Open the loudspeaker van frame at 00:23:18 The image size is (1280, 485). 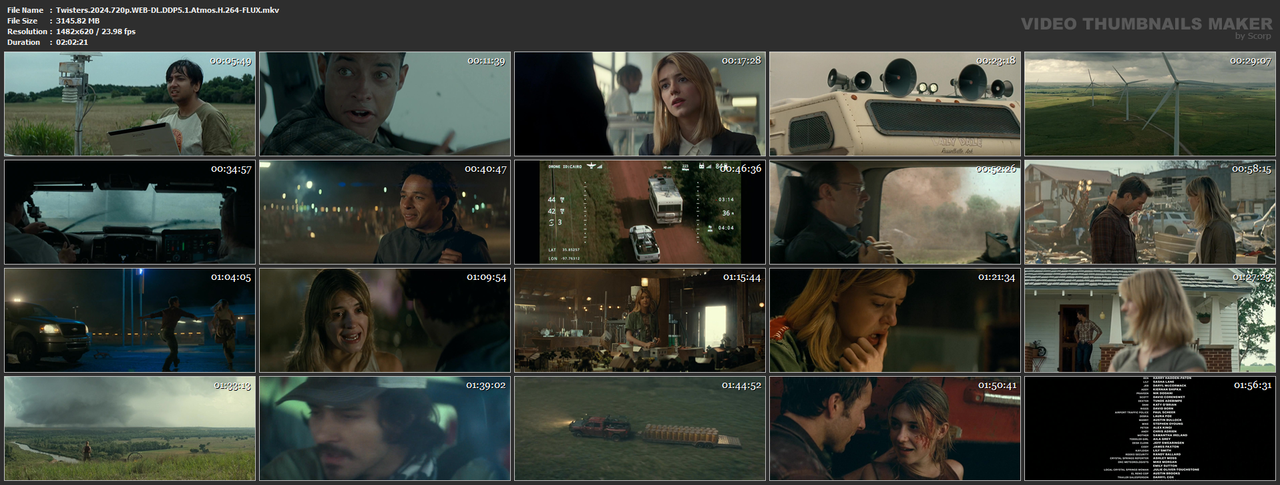click(x=895, y=104)
